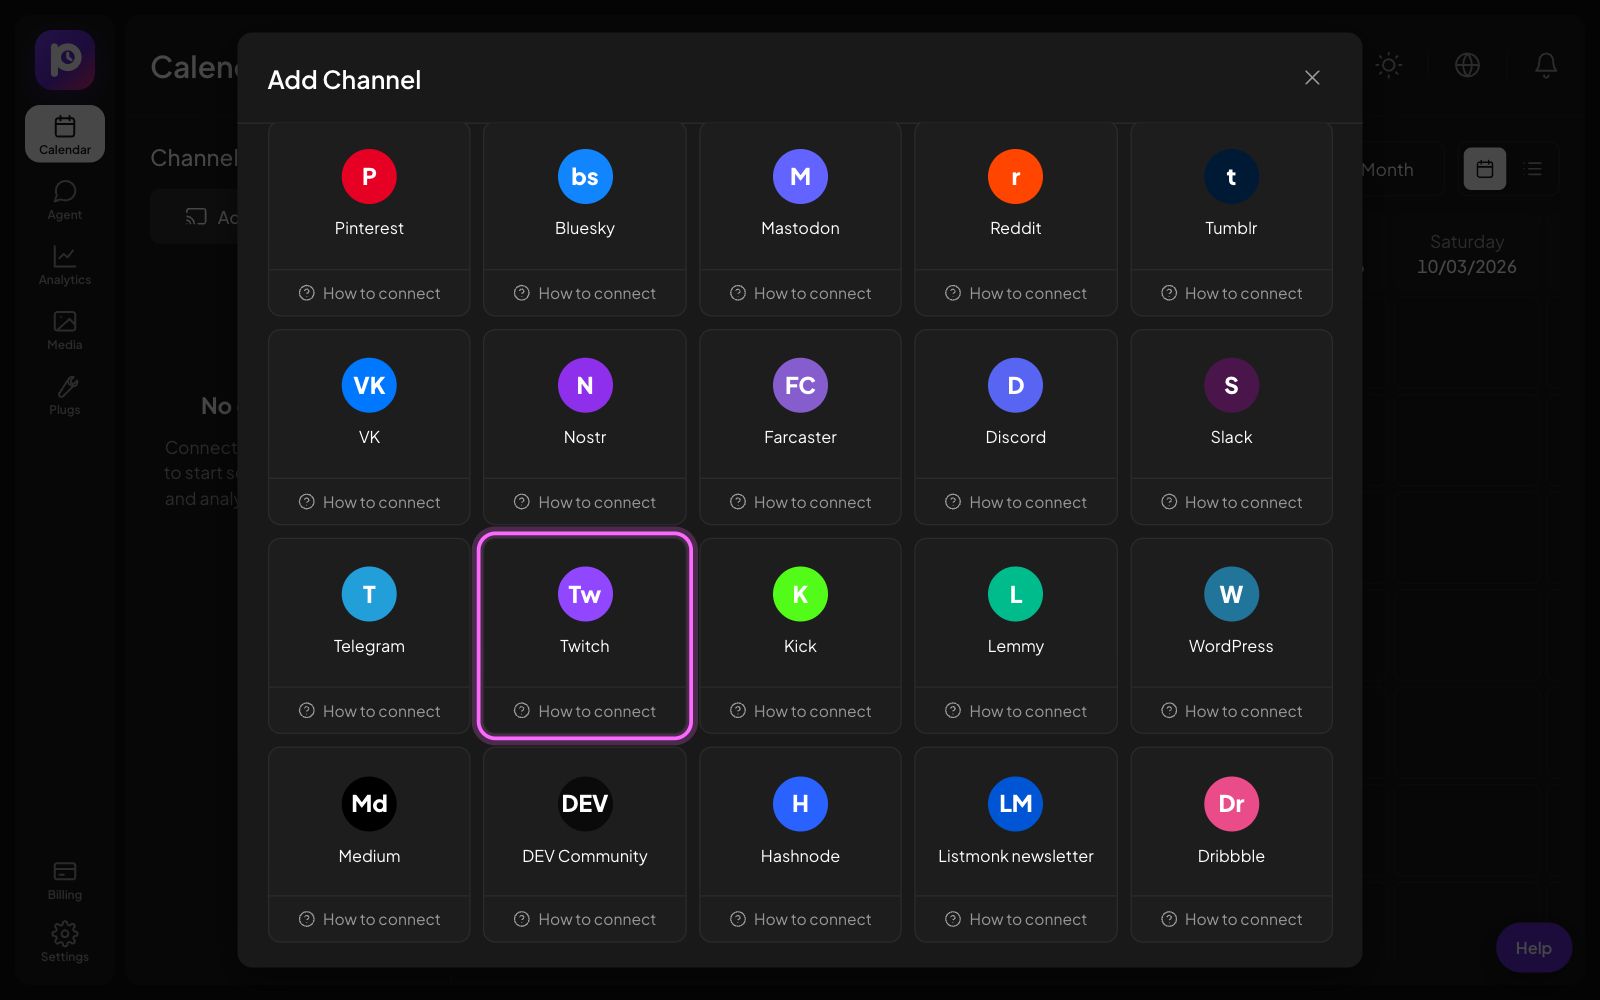Open How to connect for Bluesky
This screenshot has height=1000, width=1600.
[x=585, y=293]
